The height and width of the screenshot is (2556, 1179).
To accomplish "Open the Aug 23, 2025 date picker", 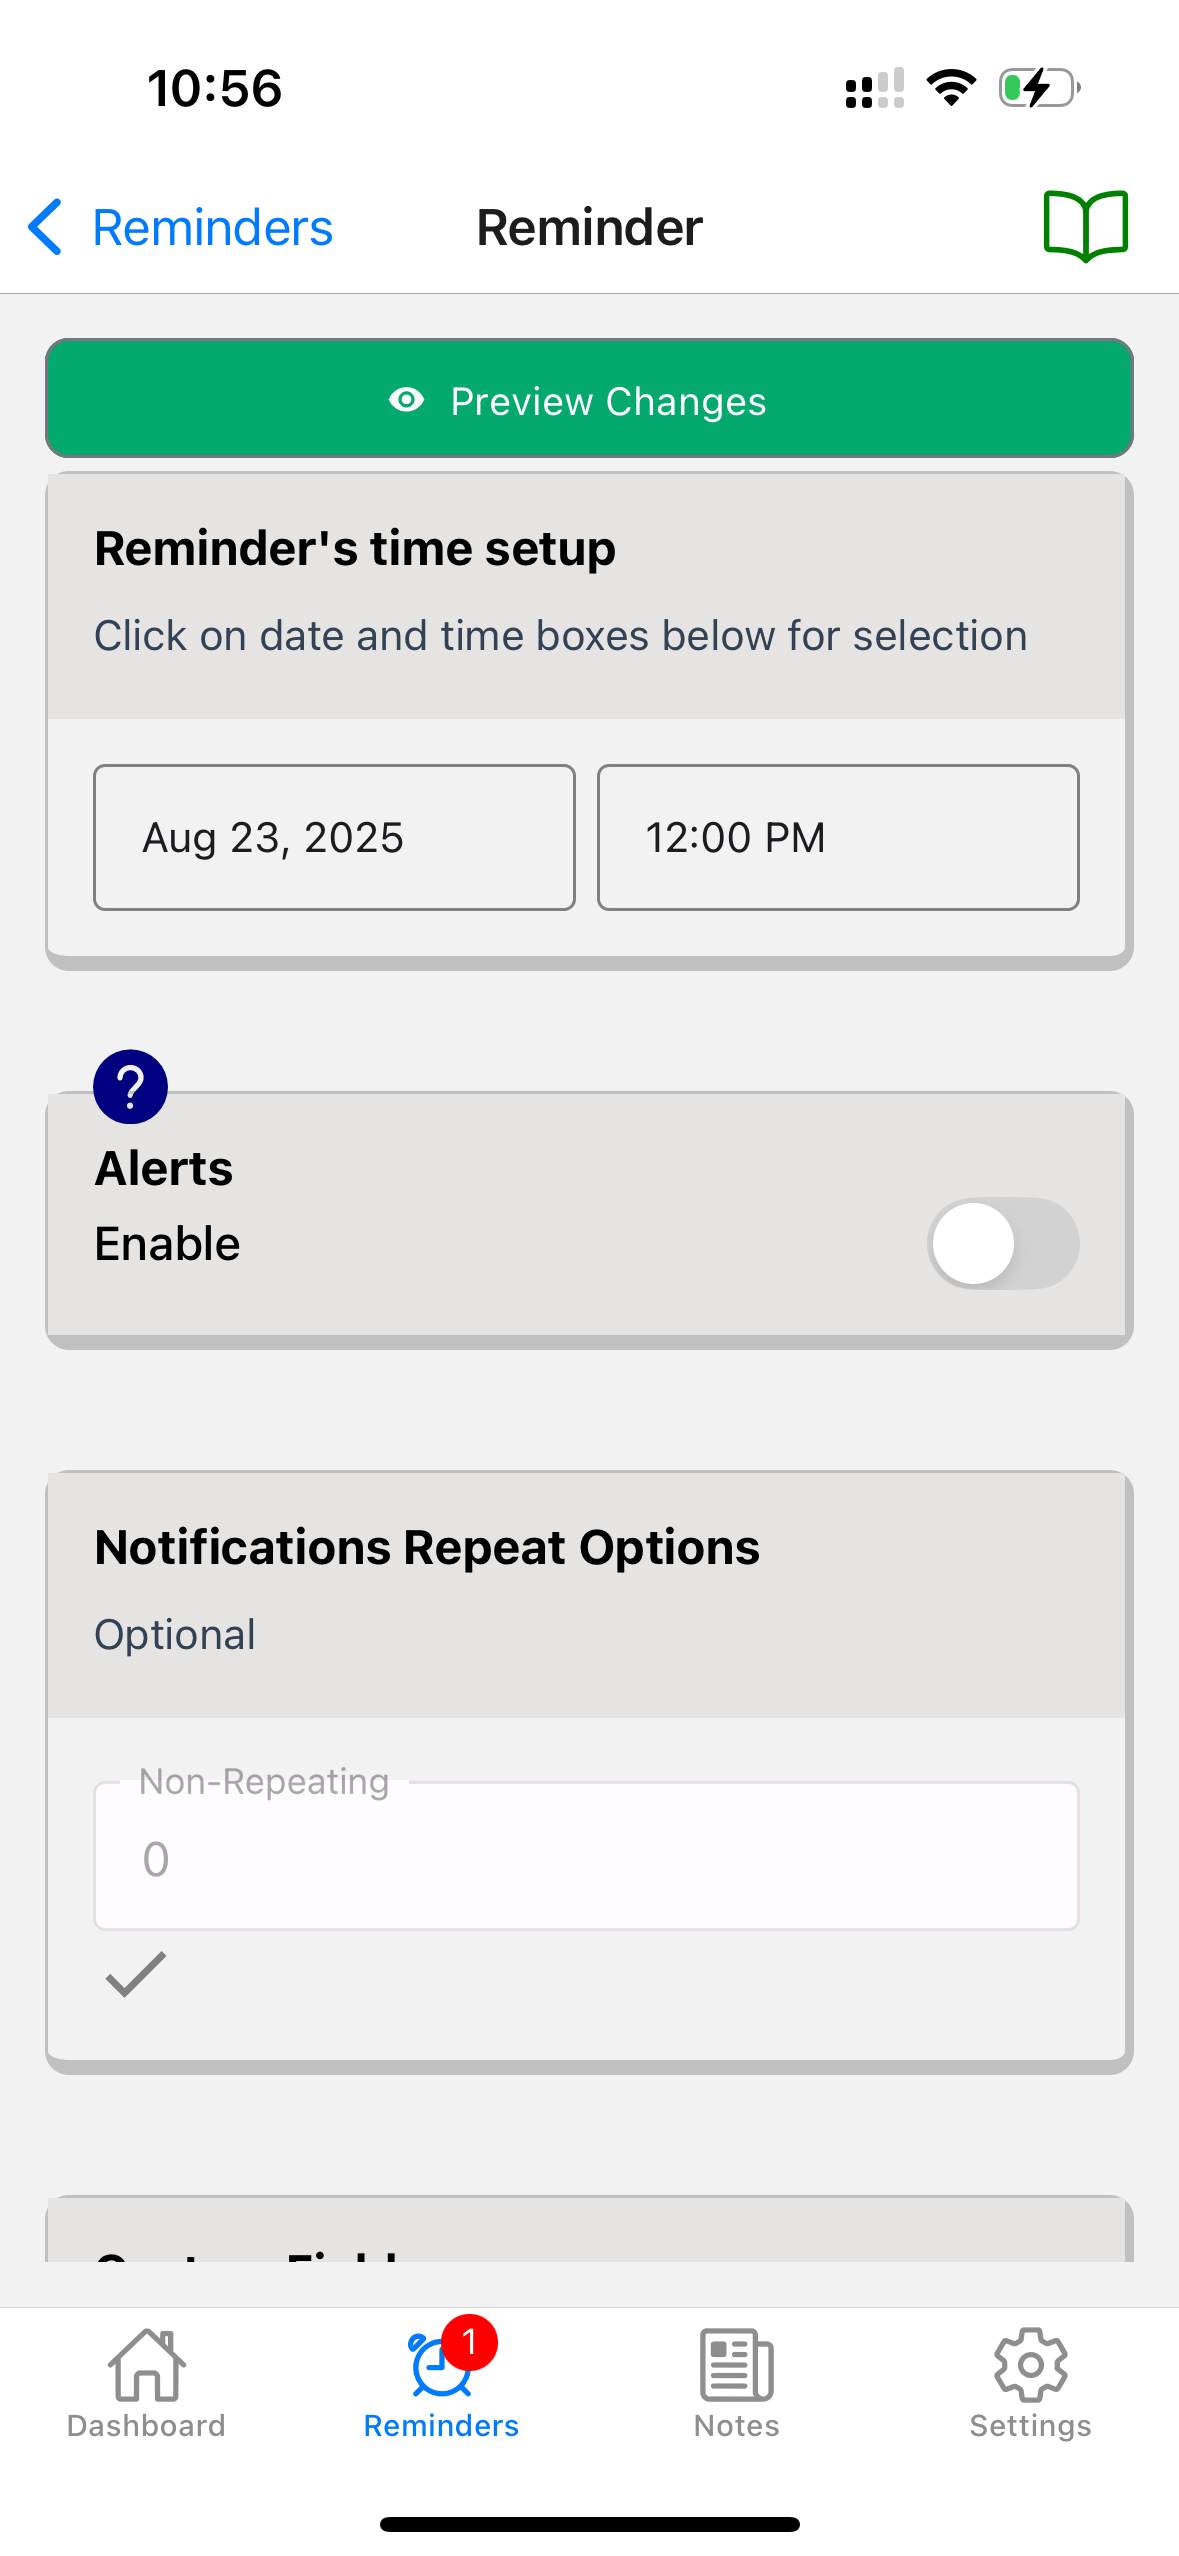I will 334,838.
